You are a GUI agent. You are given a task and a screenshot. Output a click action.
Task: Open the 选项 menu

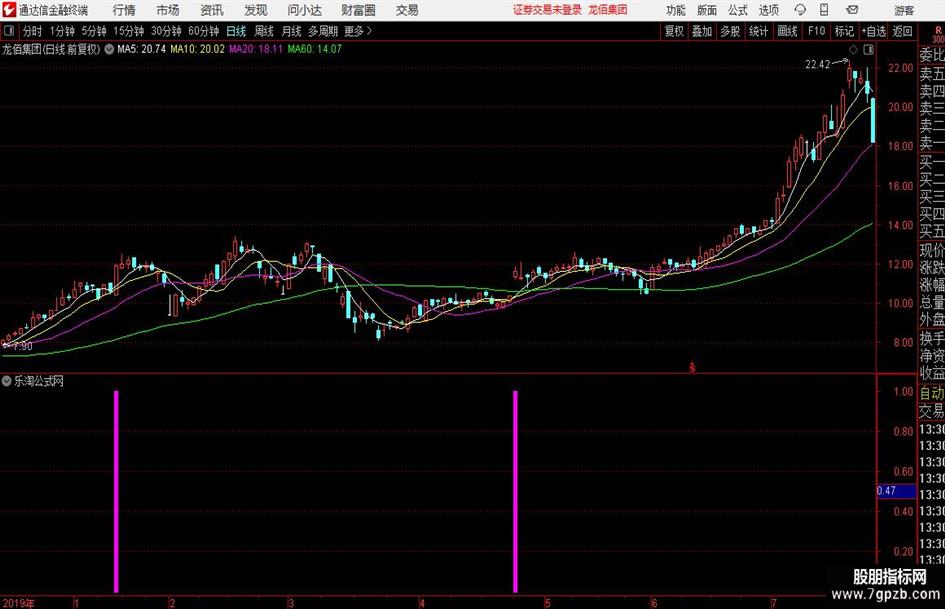coord(768,10)
